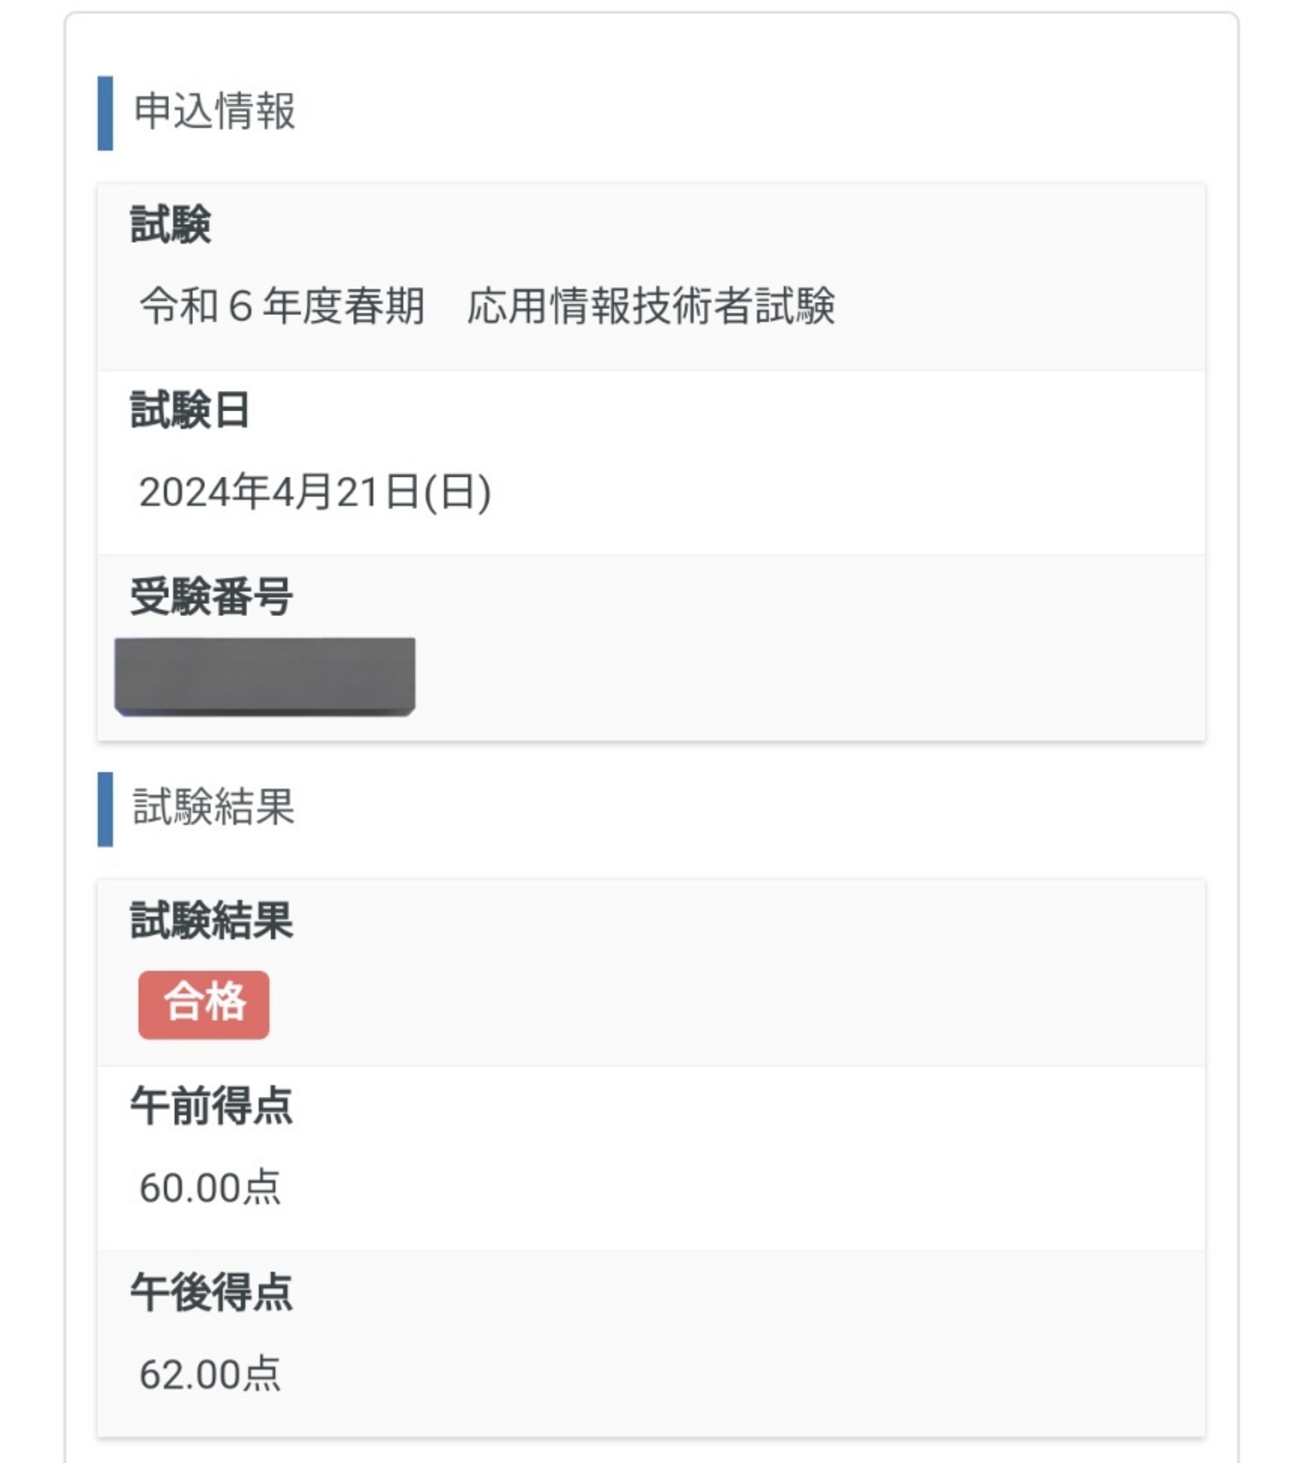Click the 試験結果 section heading
The height and width of the screenshot is (1463, 1300).
[213, 807]
